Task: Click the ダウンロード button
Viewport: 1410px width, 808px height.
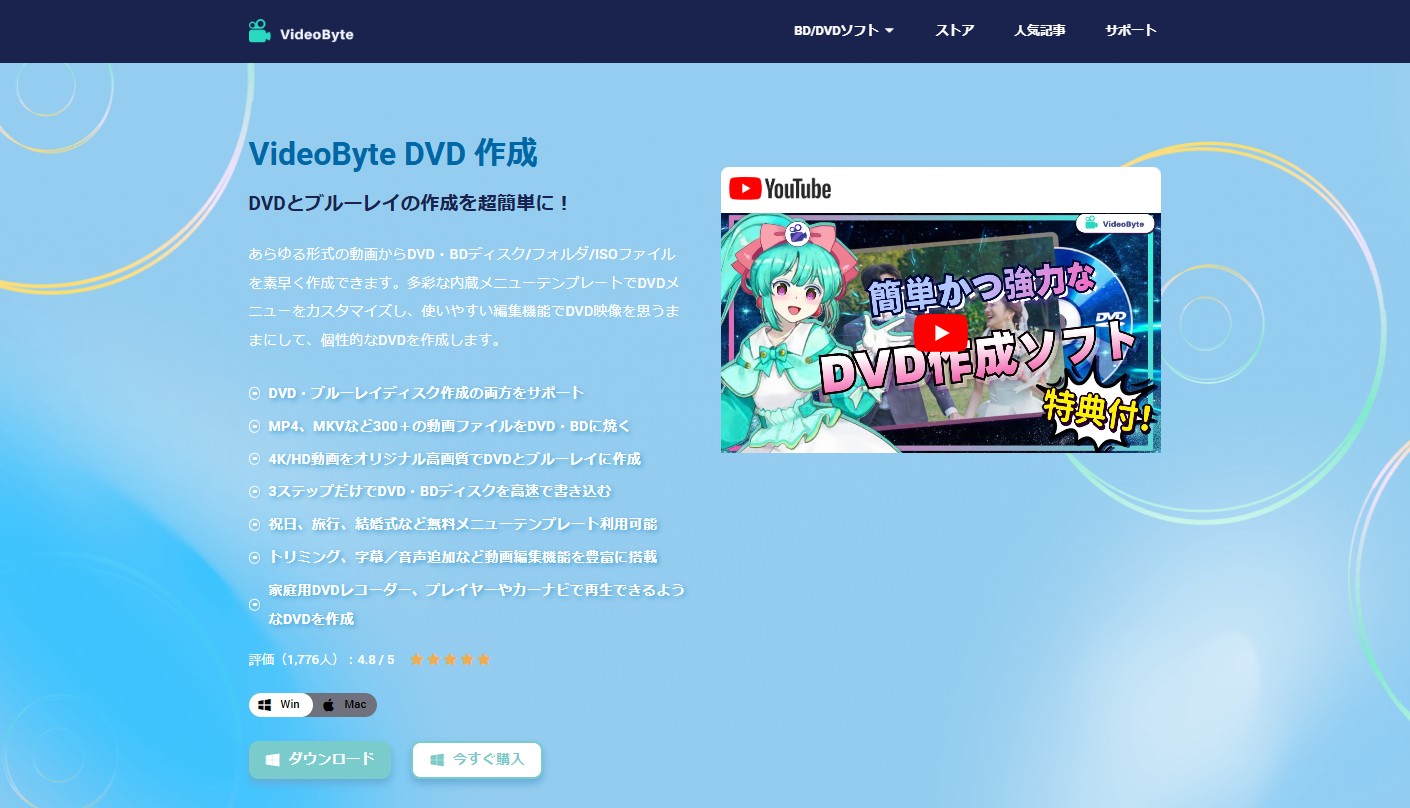Action: coord(320,760)
